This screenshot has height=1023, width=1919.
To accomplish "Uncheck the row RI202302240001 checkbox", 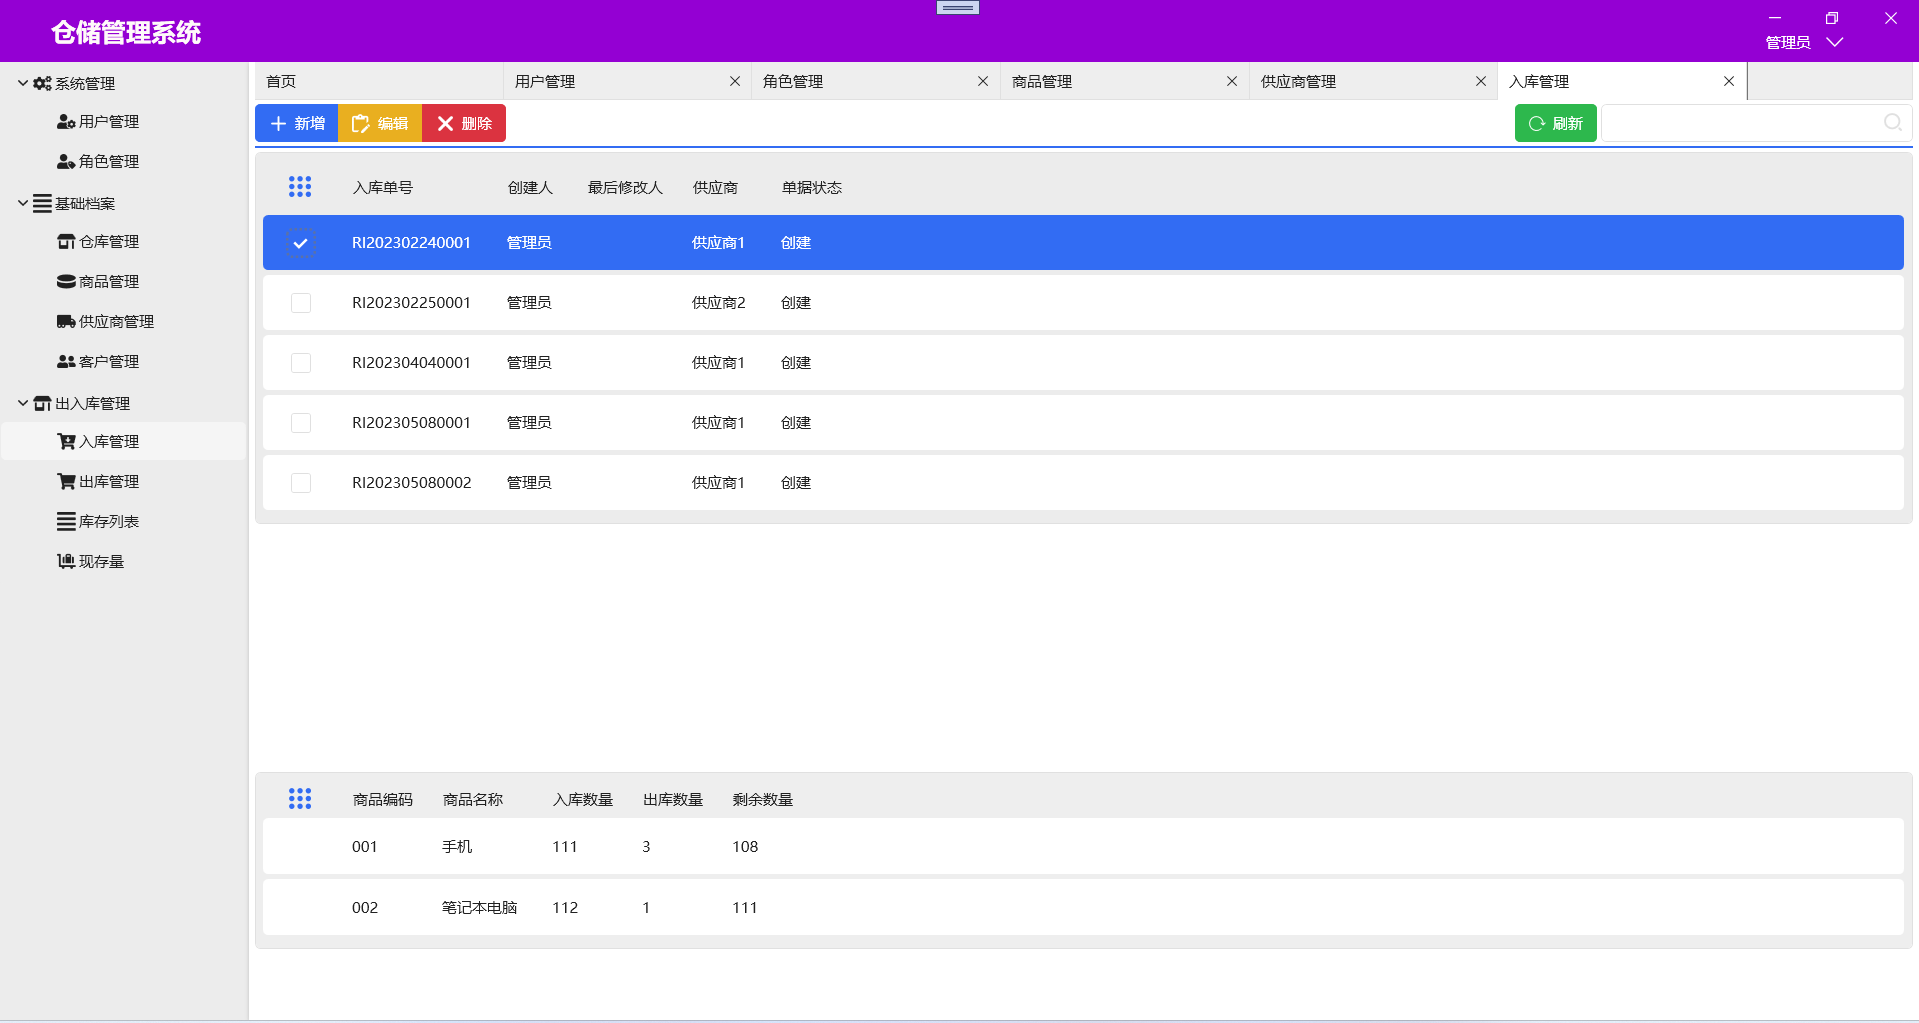I will (300, 243).
